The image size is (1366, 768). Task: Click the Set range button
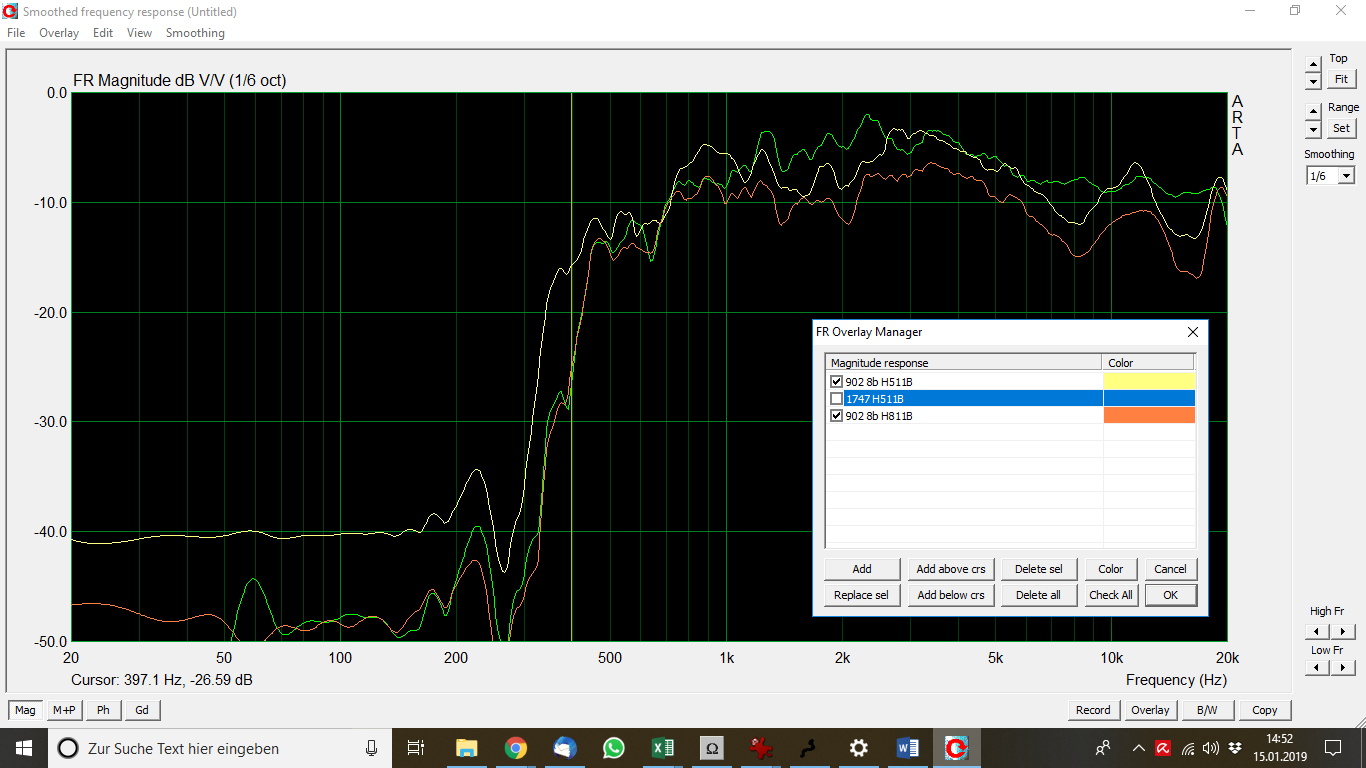(x=1341, y=128)
